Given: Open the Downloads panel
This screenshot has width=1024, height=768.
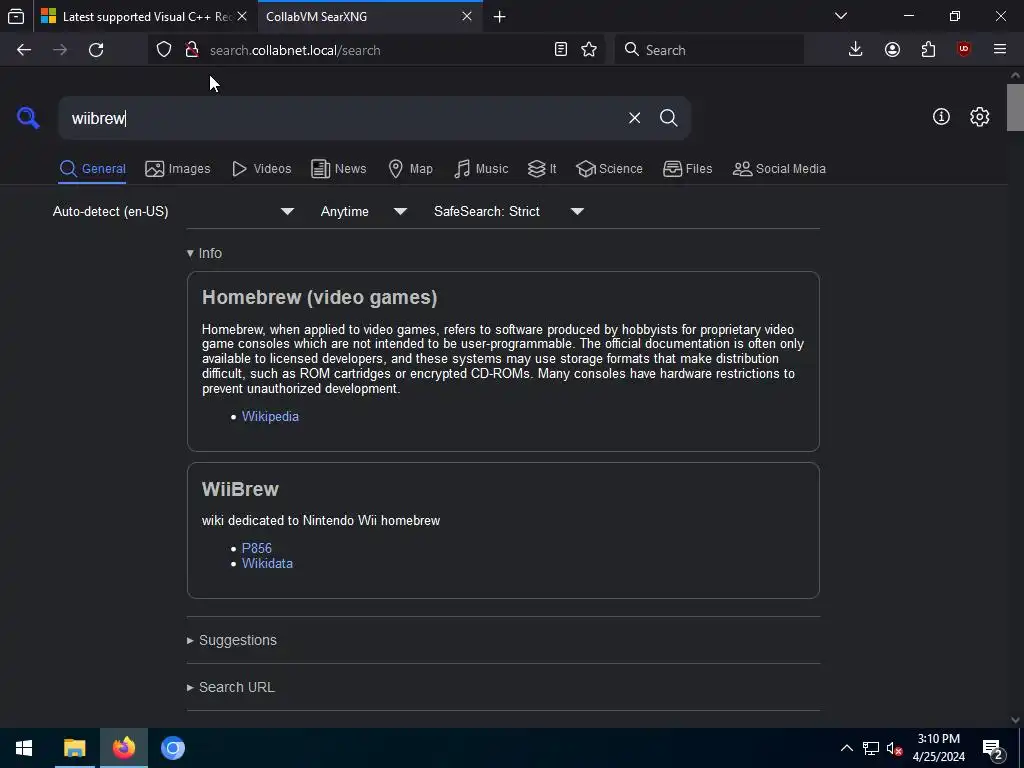Looking at the screenshot, I should [x=856, y=50].
